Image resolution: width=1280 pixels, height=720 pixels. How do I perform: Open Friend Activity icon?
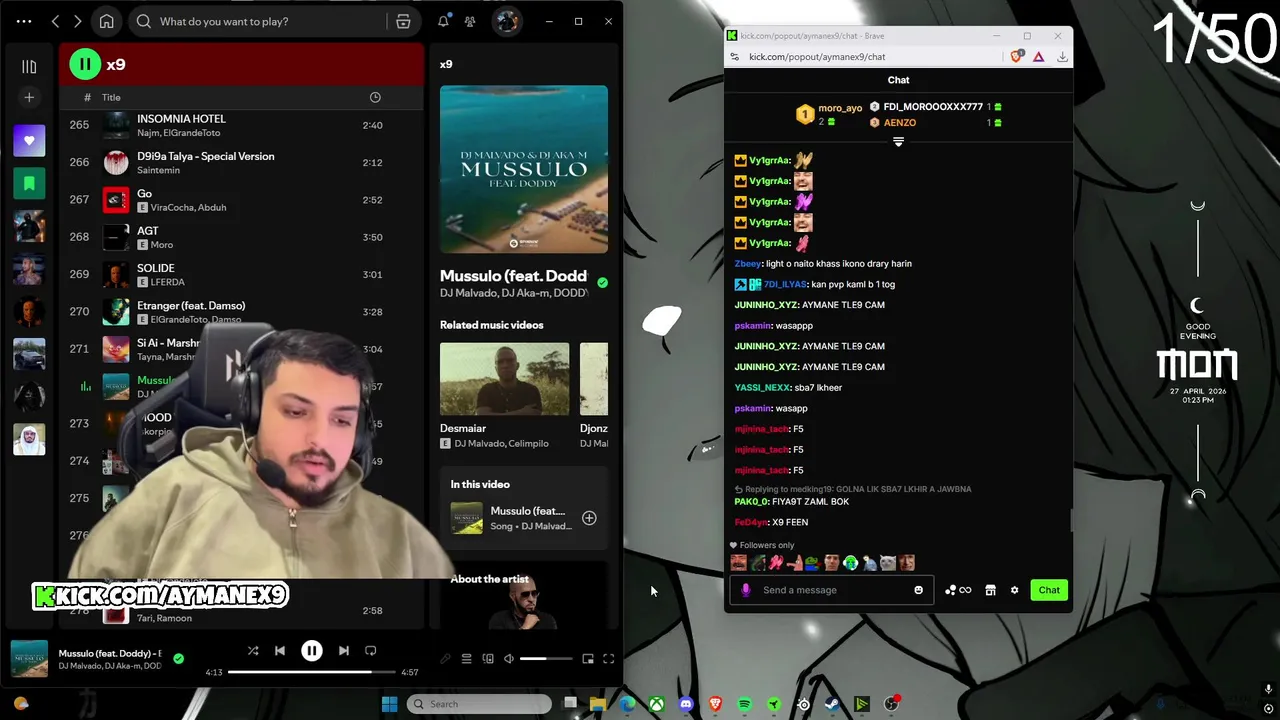(470, 21)
